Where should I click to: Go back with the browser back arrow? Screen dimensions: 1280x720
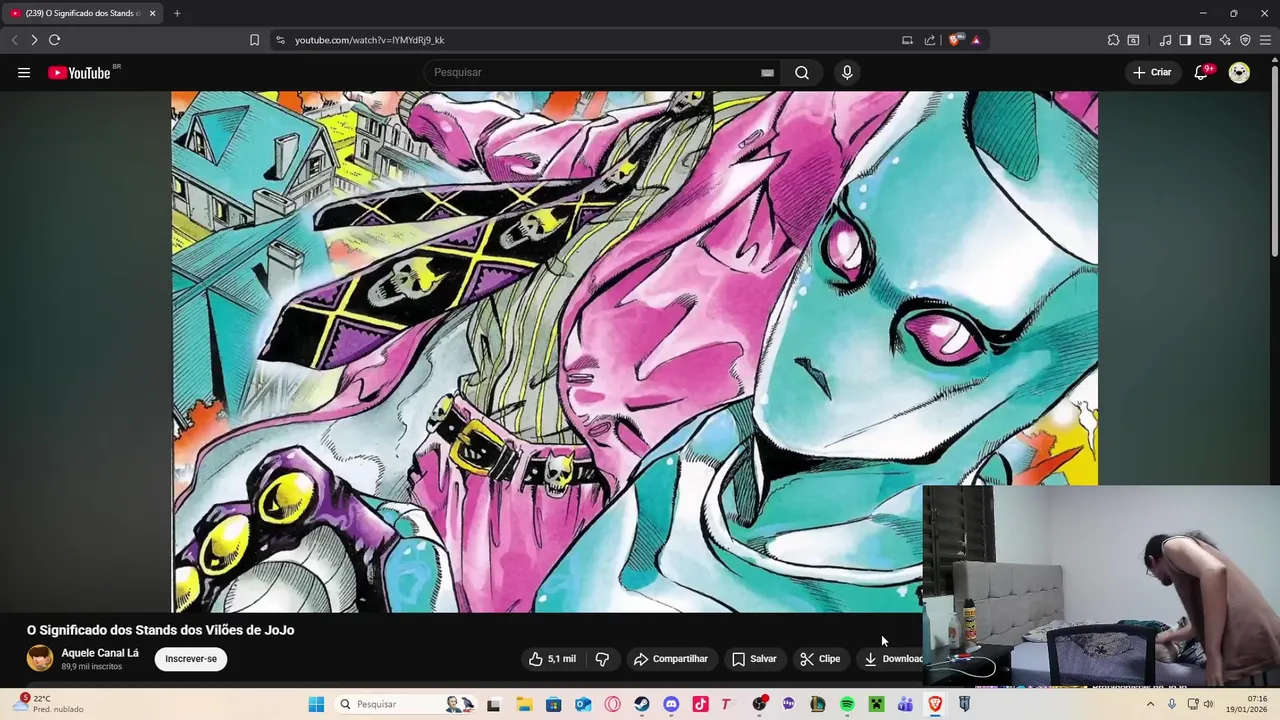click(14, 40)
